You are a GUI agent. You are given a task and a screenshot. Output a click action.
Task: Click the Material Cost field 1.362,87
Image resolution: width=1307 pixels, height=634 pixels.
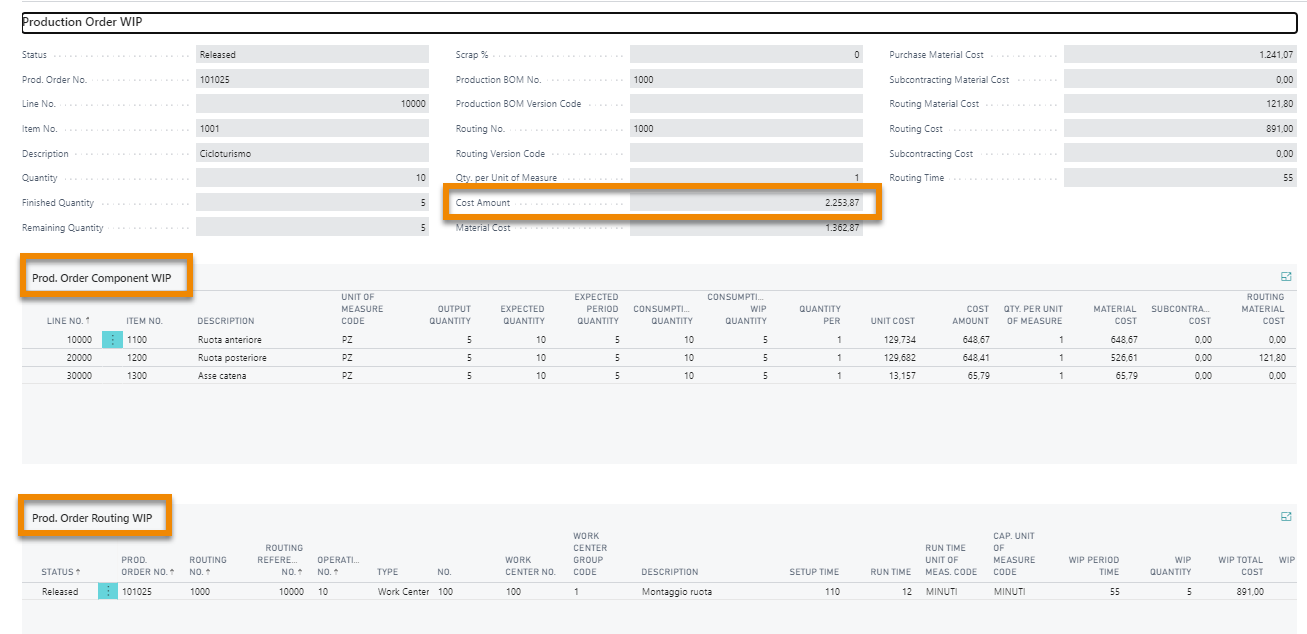click(x=746, y=228)
